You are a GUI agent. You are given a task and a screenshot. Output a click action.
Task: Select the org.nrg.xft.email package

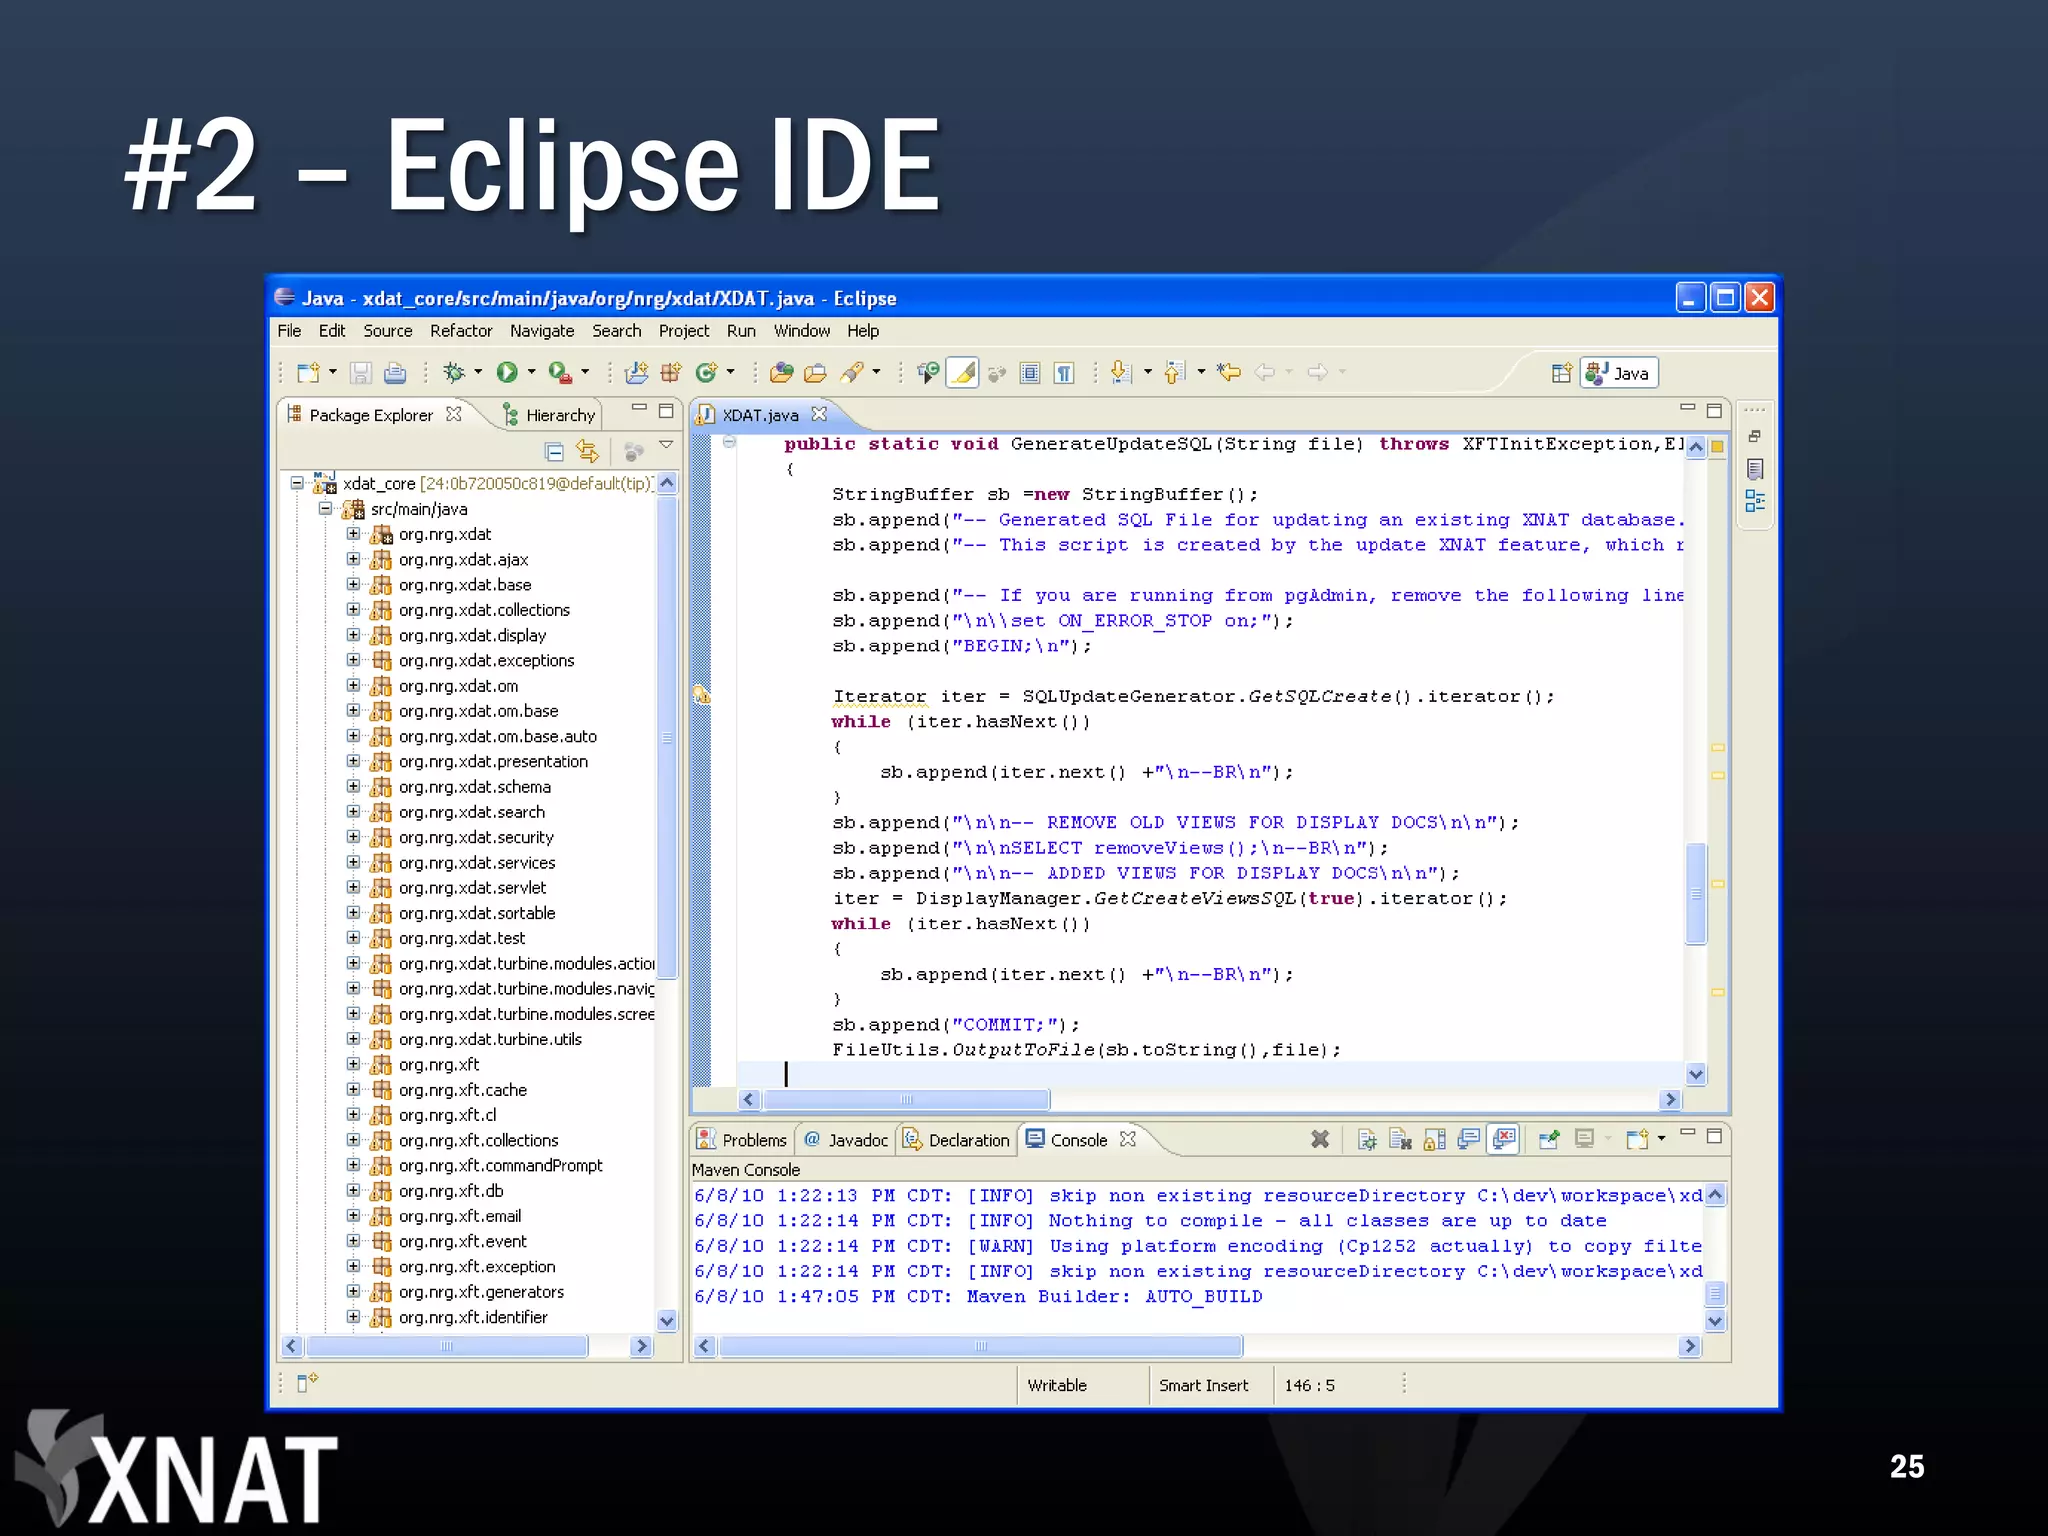click(x=460, y=1216)
